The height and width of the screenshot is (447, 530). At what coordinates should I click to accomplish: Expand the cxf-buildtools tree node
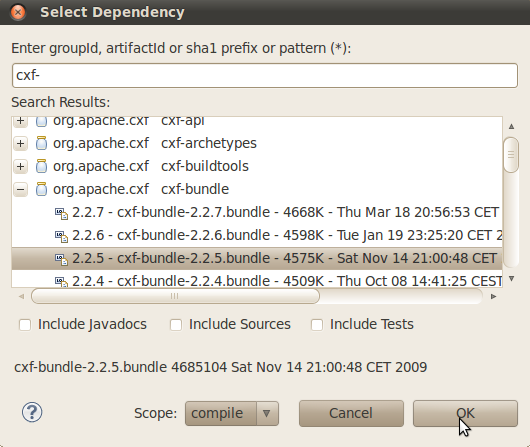(x=21, y=166)
